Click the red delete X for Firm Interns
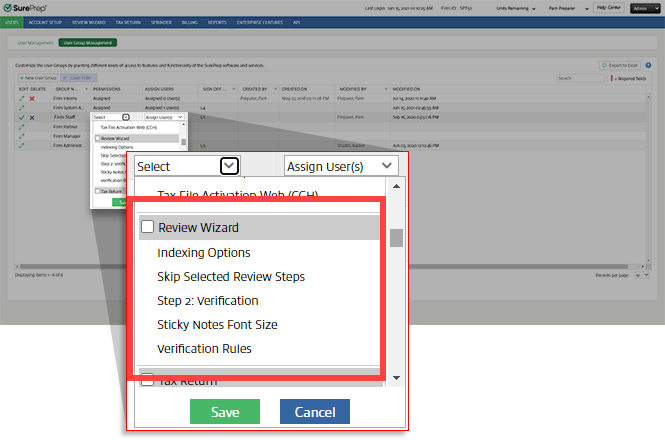 click(x=32, y=99)
